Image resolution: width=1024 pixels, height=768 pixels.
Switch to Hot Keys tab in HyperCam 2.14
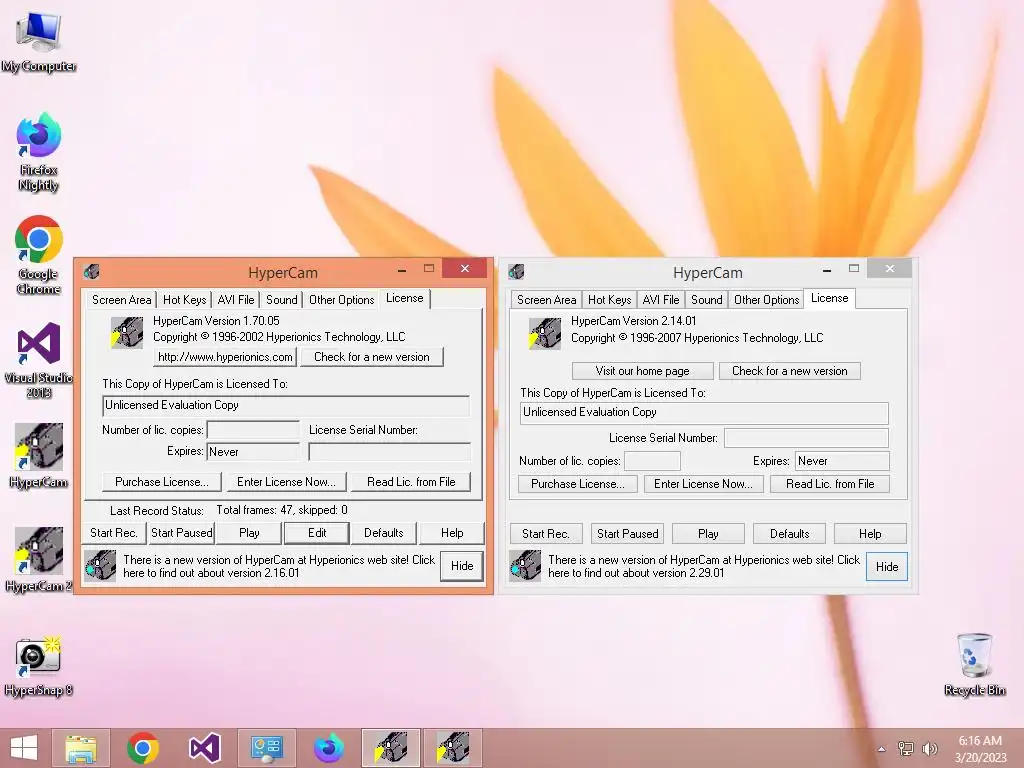click(x=609, y=300)
